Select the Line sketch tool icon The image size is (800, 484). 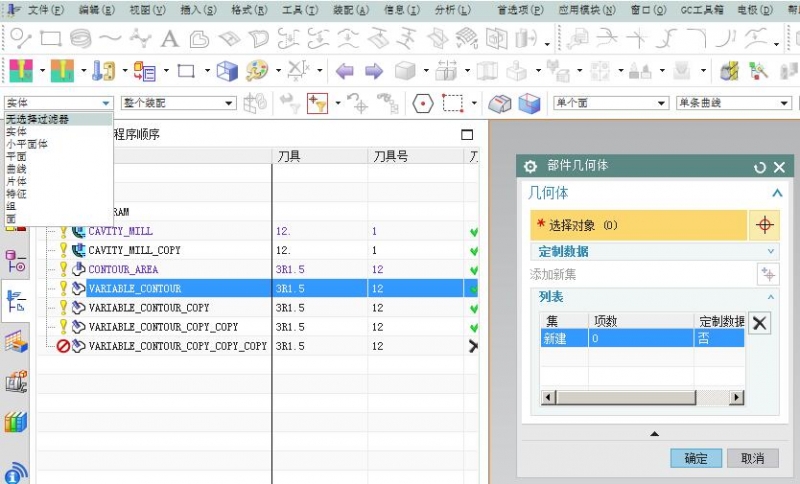(x=21, y=38)
